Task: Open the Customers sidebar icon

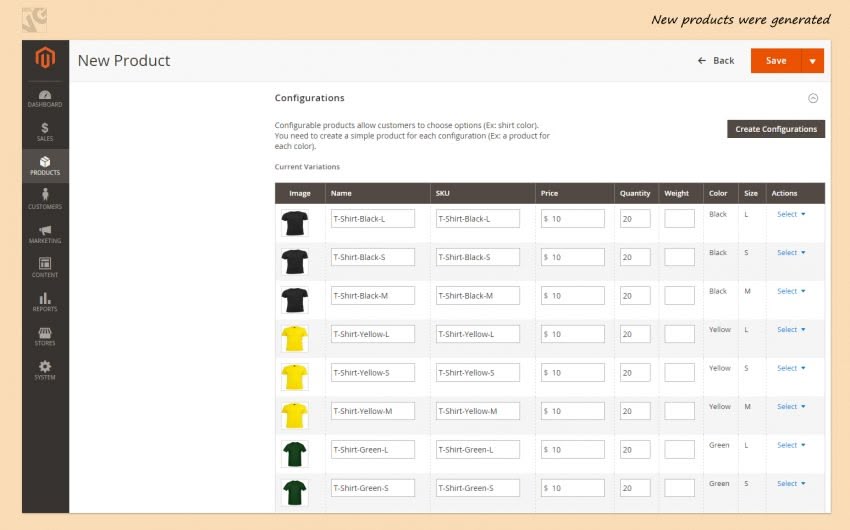Action: coord(45,199)
